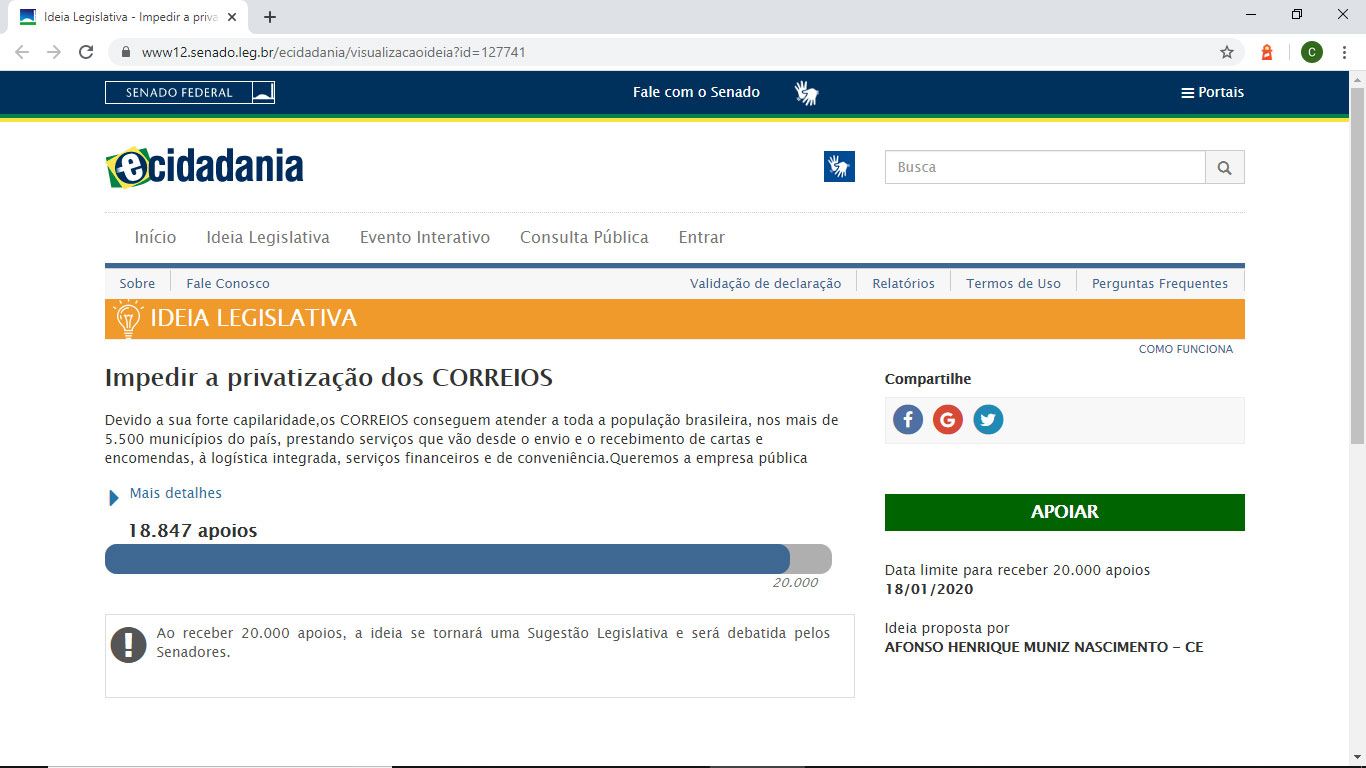Click Fale com o Senado link
This screenshot has width=1366, height=768.
pos(696,93)
